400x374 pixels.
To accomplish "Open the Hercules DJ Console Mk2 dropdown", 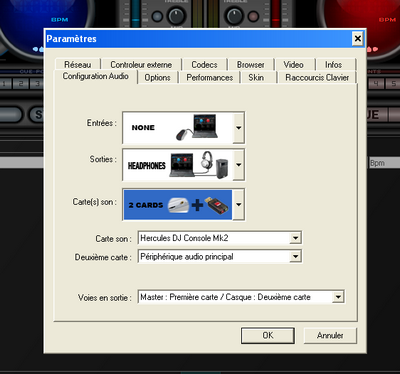I will click(x=220, y=238).
